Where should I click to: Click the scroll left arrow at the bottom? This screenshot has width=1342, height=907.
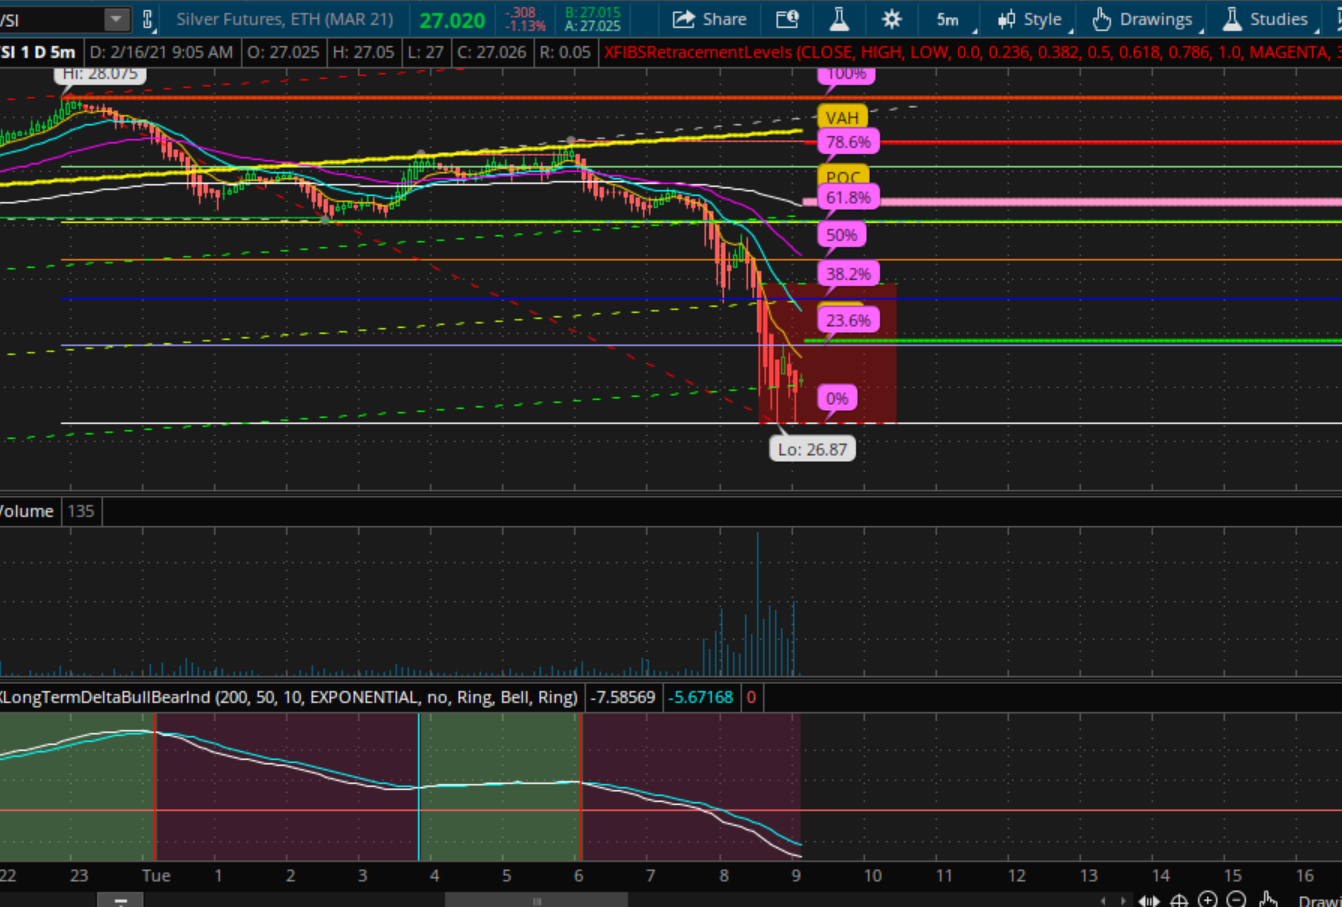(1103, 901)
